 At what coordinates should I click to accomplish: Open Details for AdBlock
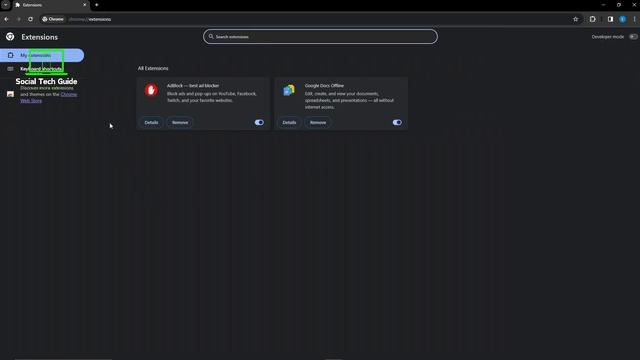pos(151,122)
